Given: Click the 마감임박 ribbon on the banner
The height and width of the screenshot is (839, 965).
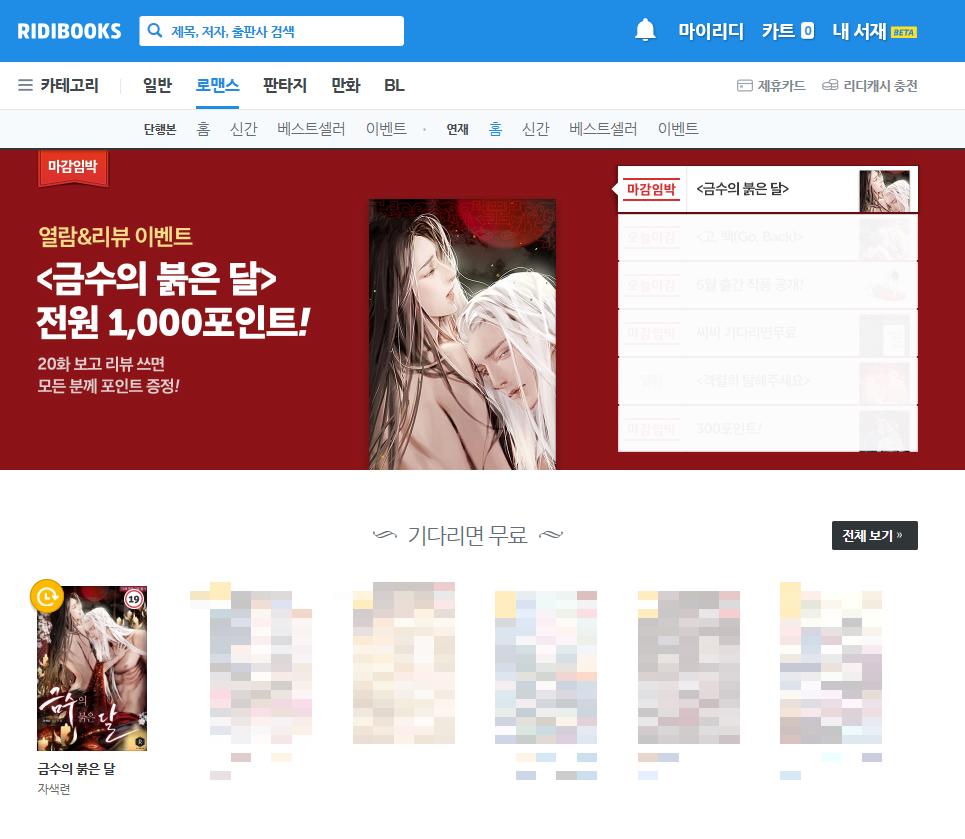Looking at the screenshot, I should coord(73,167).
